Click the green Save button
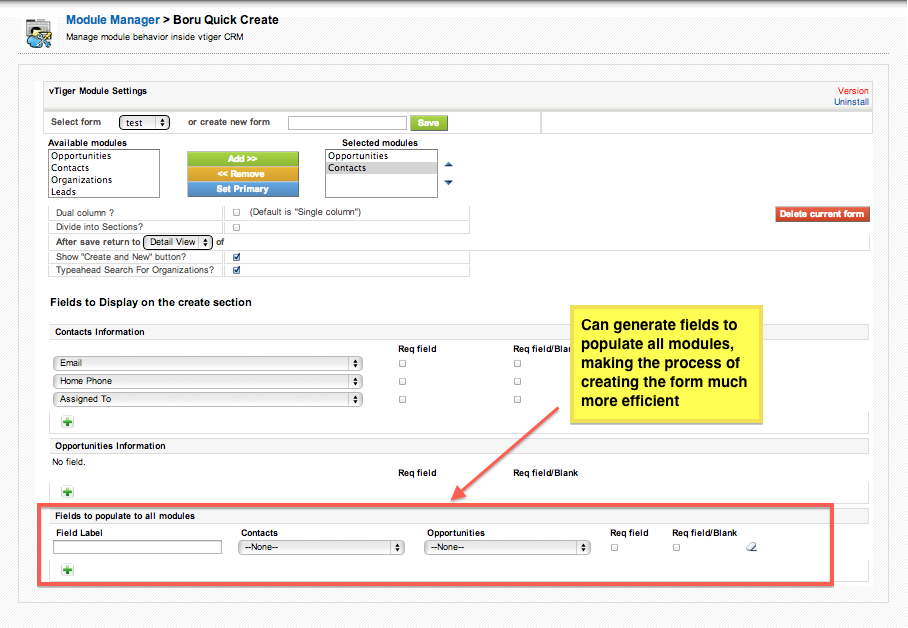The image size is (908, 628). pos(429,123)
